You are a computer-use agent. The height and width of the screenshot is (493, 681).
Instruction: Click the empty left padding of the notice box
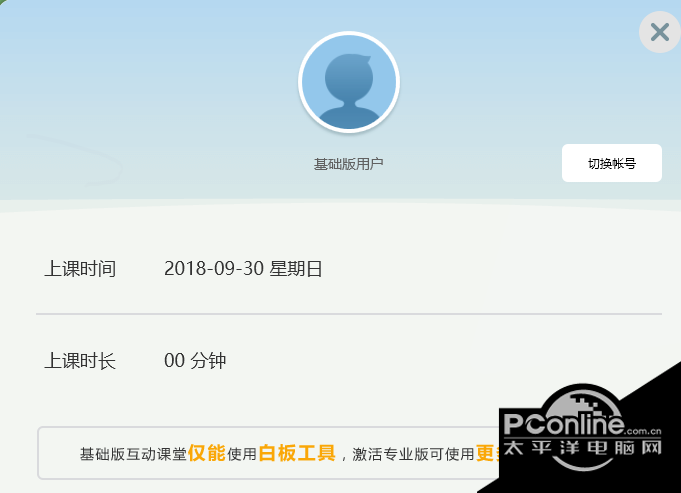[59, 453]
